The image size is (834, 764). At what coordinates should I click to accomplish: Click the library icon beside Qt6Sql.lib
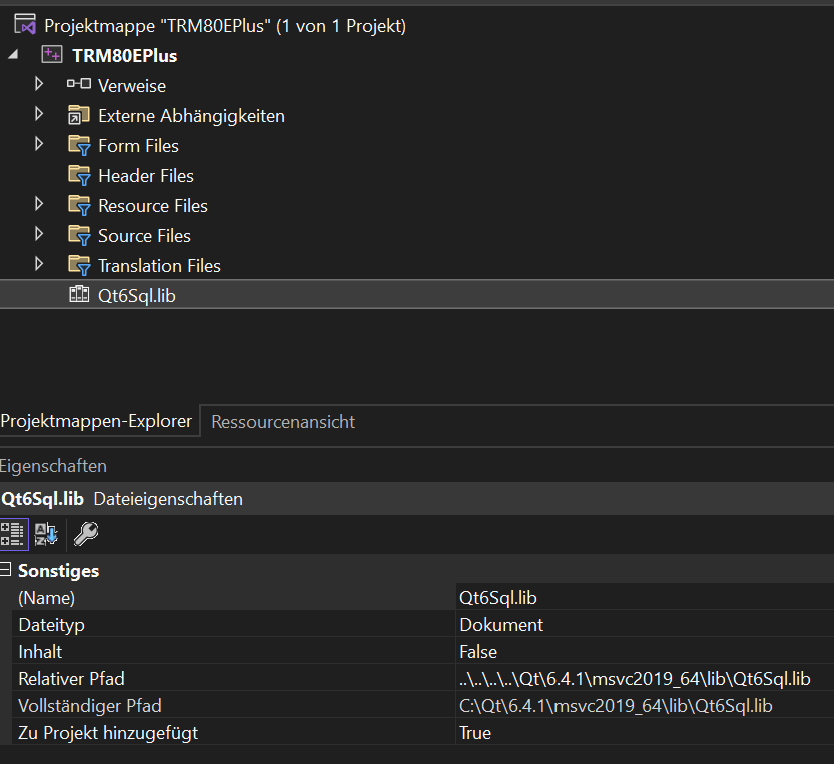point(80,295)
